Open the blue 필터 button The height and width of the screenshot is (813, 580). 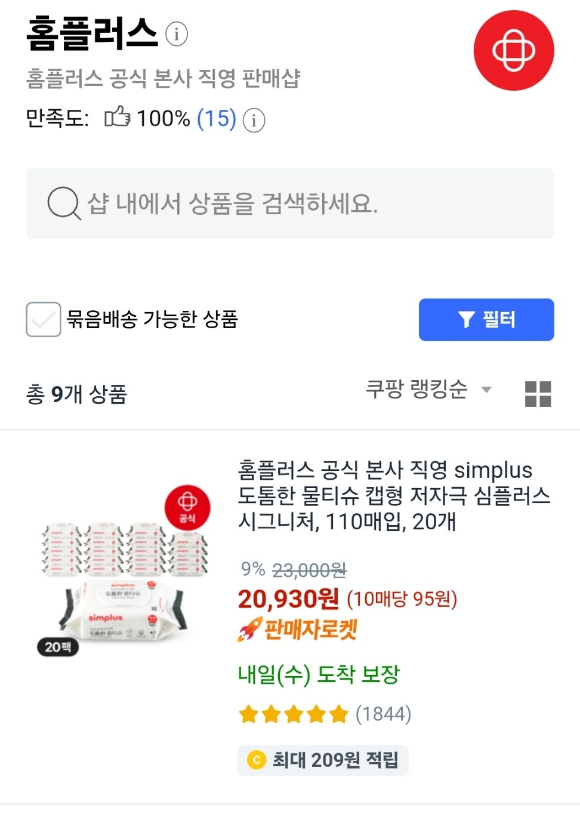pyautogui.click(x=486, y=319)
